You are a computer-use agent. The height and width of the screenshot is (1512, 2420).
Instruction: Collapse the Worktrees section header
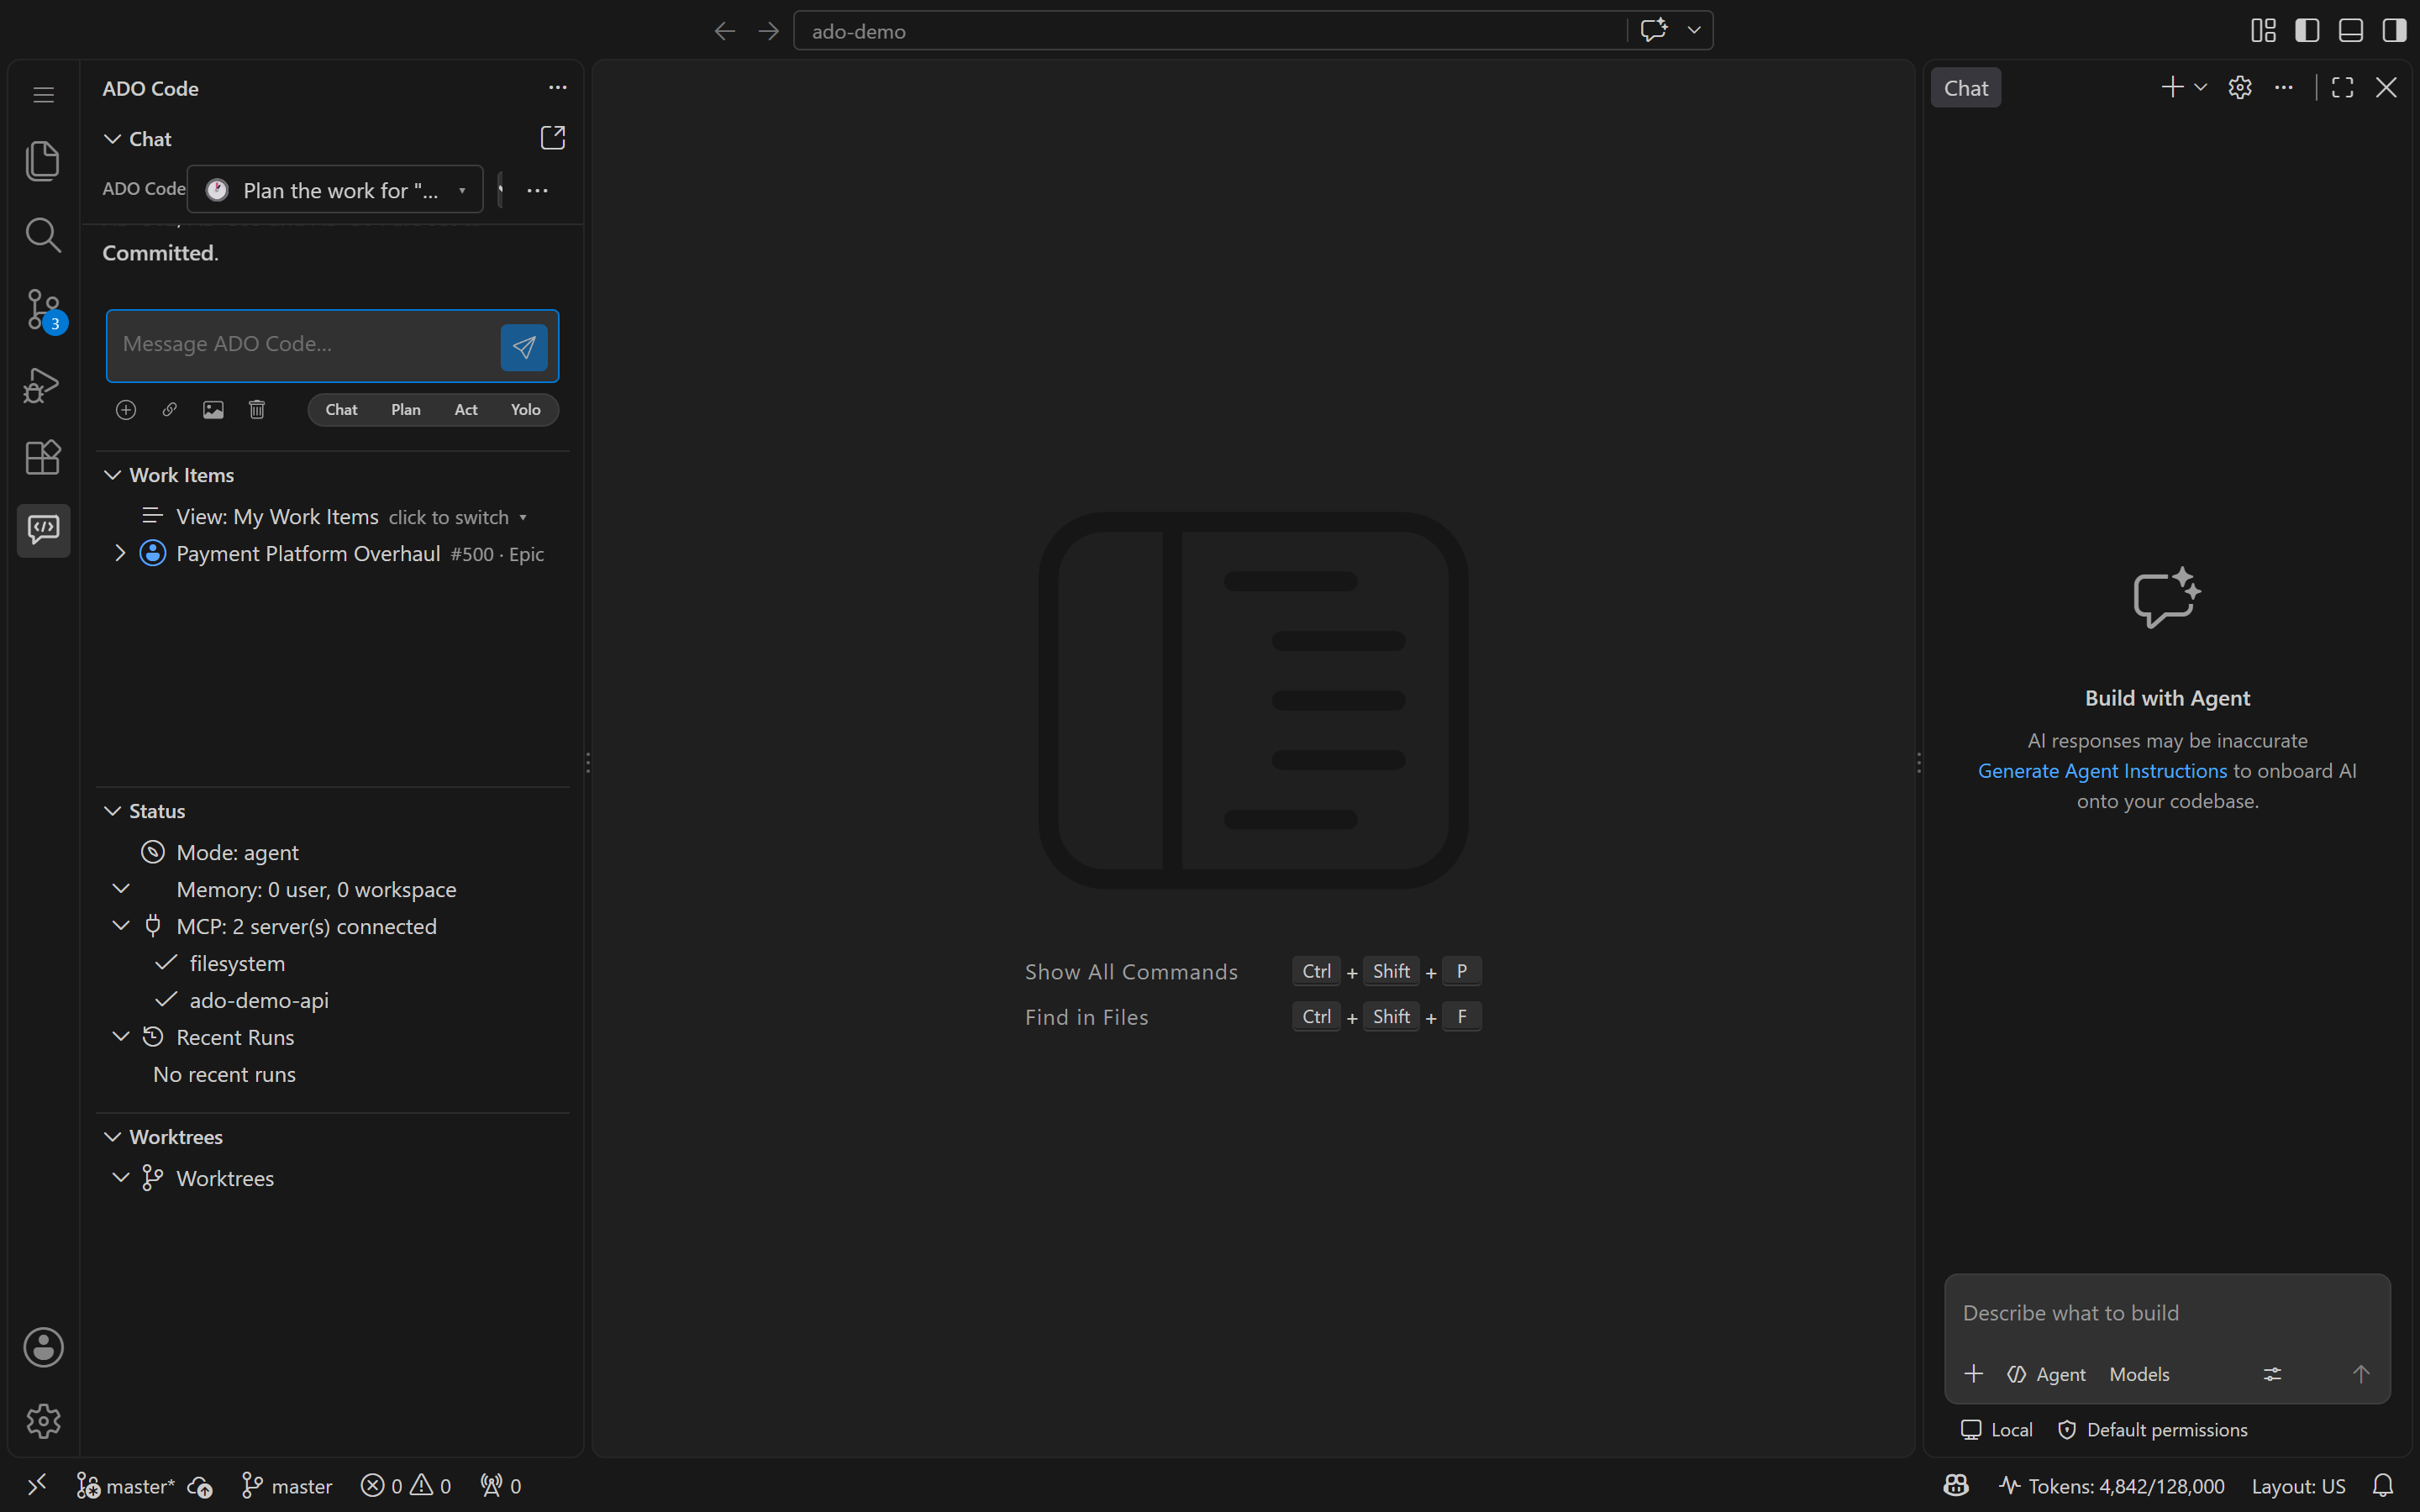[113, 1137]
